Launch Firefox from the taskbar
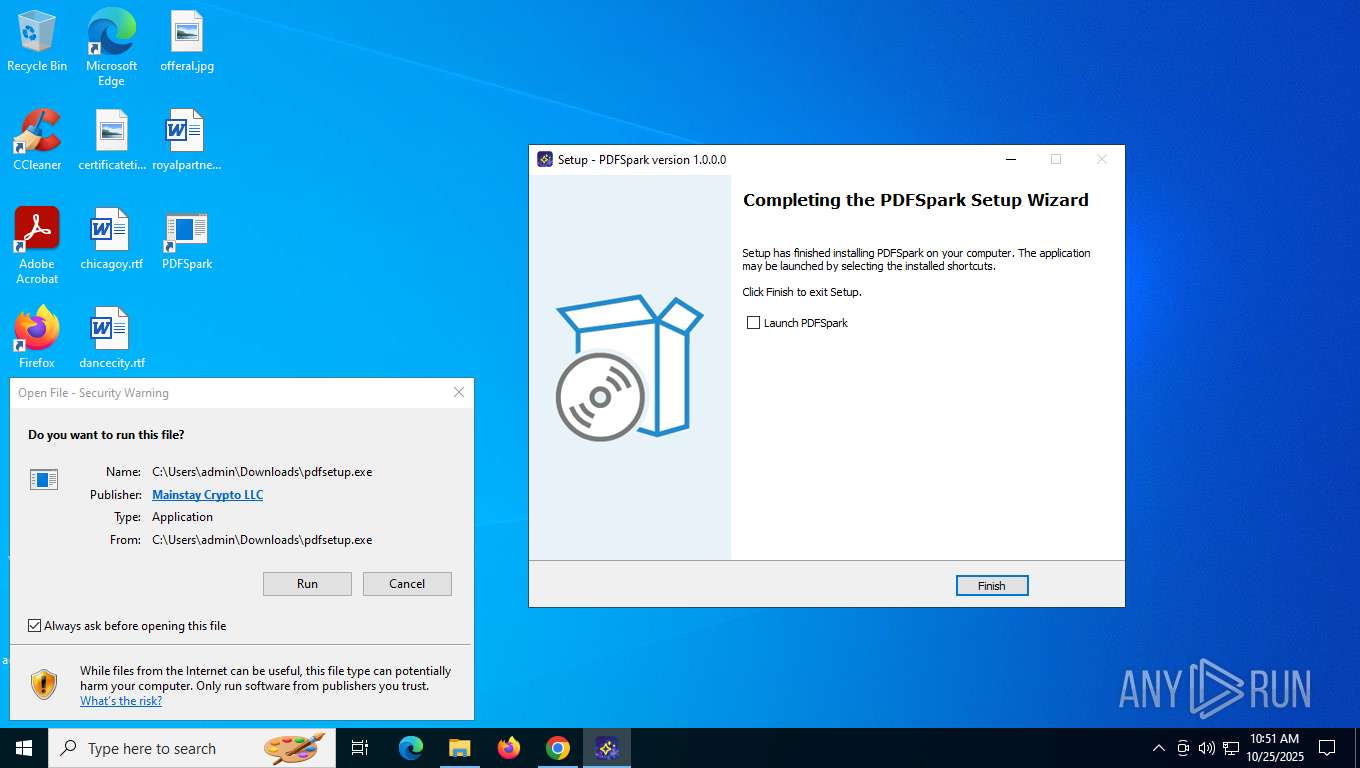 [509, 748]
